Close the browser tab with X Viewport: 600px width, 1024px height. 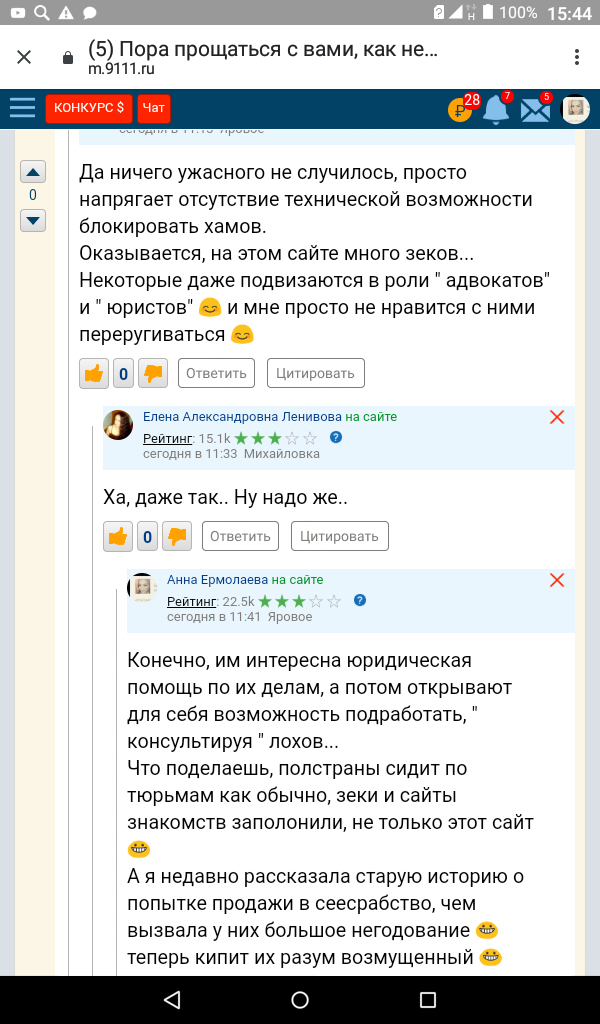click(x=24, y=57)
